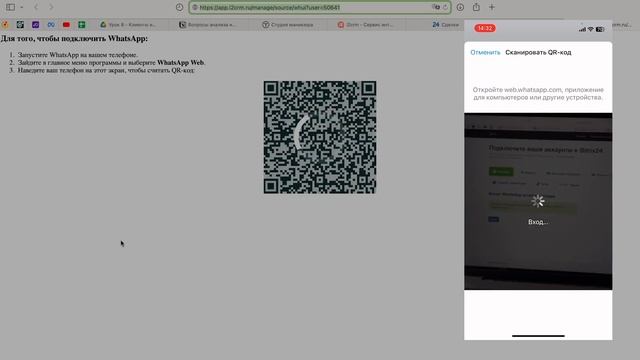Click heading 'Для того, чтобы подключить WhatsApp:'
The image size is (640, 360).
pyautogui.click(x=74, y=39)
